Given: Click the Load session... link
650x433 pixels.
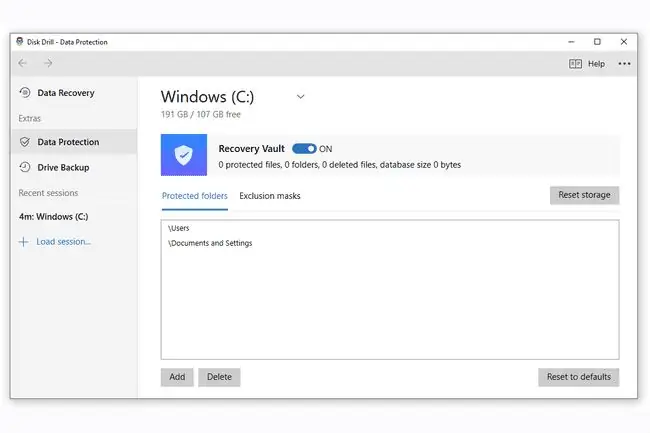Looking at the screenshot, I should [x=63, y=242].
